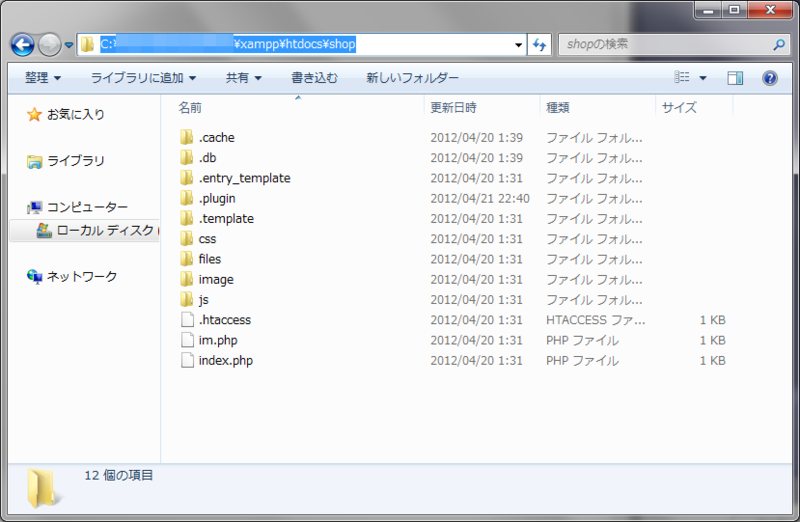Select the index.php file name
Viewport: 800px width, 522px height.
pos(226,361)
